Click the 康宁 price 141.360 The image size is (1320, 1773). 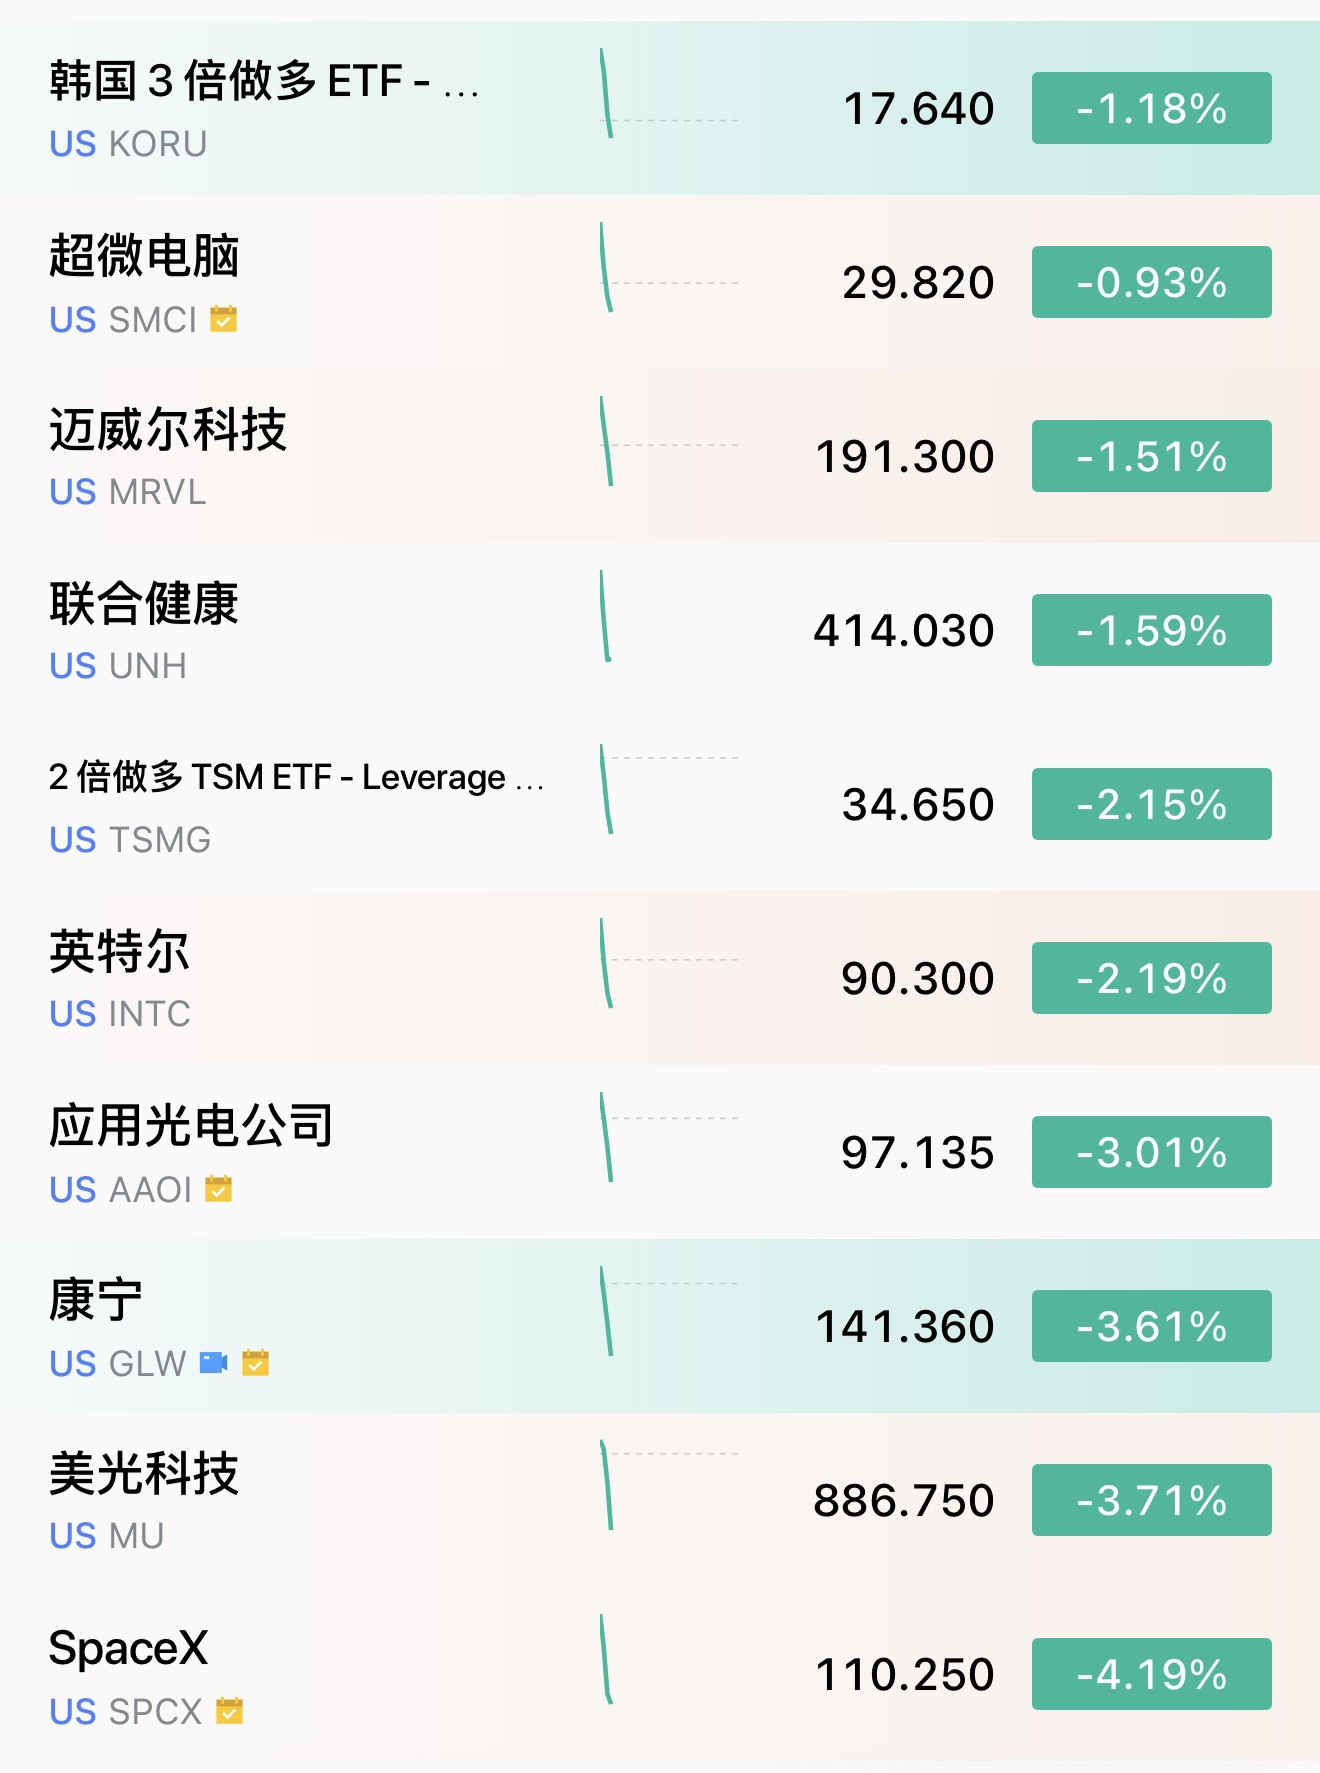(905, 1327)
